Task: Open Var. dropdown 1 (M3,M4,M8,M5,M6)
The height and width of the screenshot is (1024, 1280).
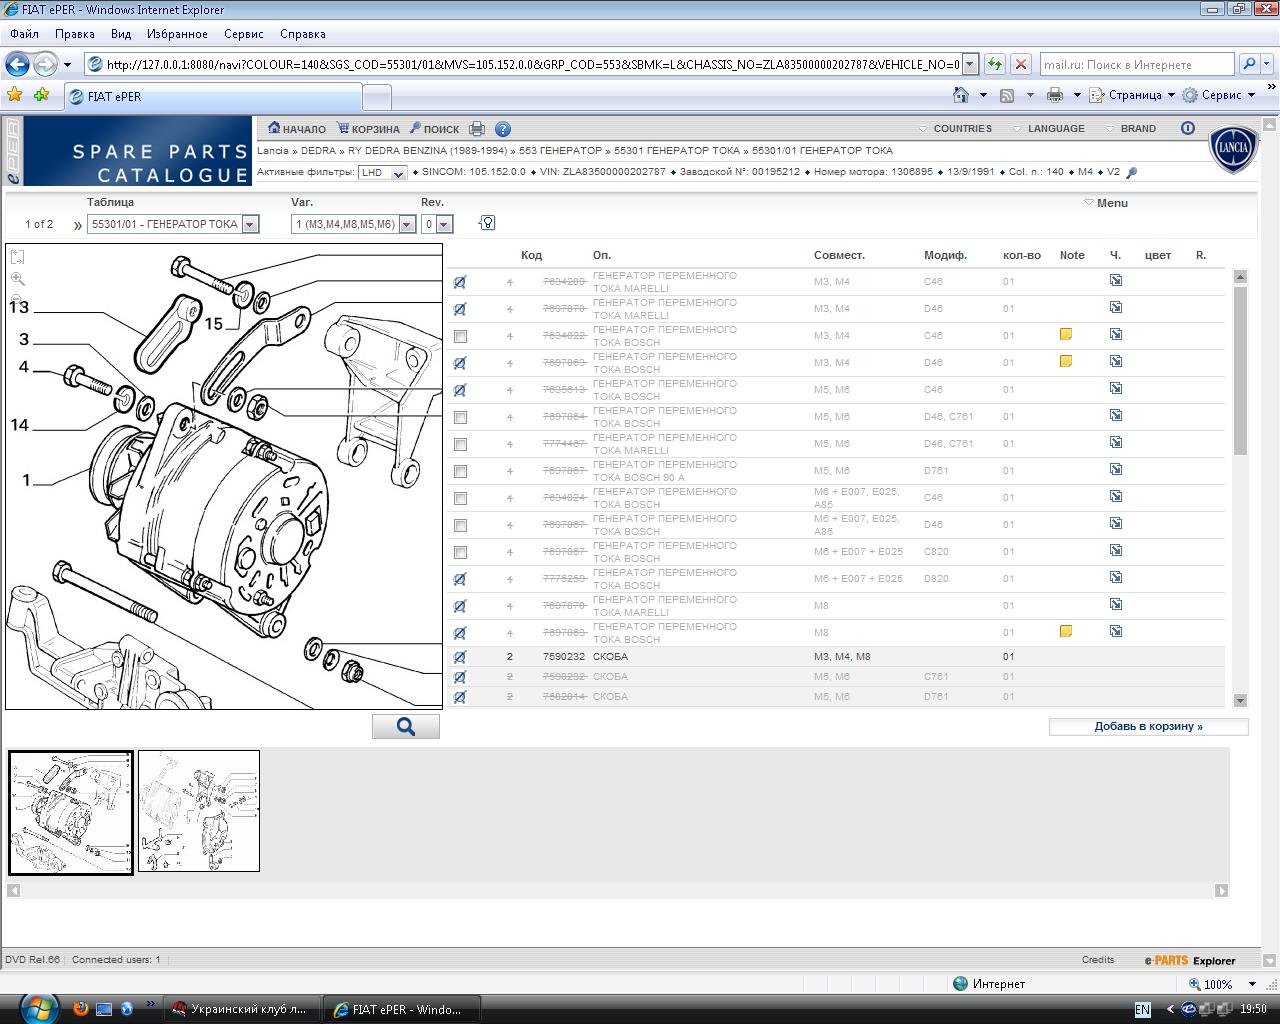Action: point(353,224)
